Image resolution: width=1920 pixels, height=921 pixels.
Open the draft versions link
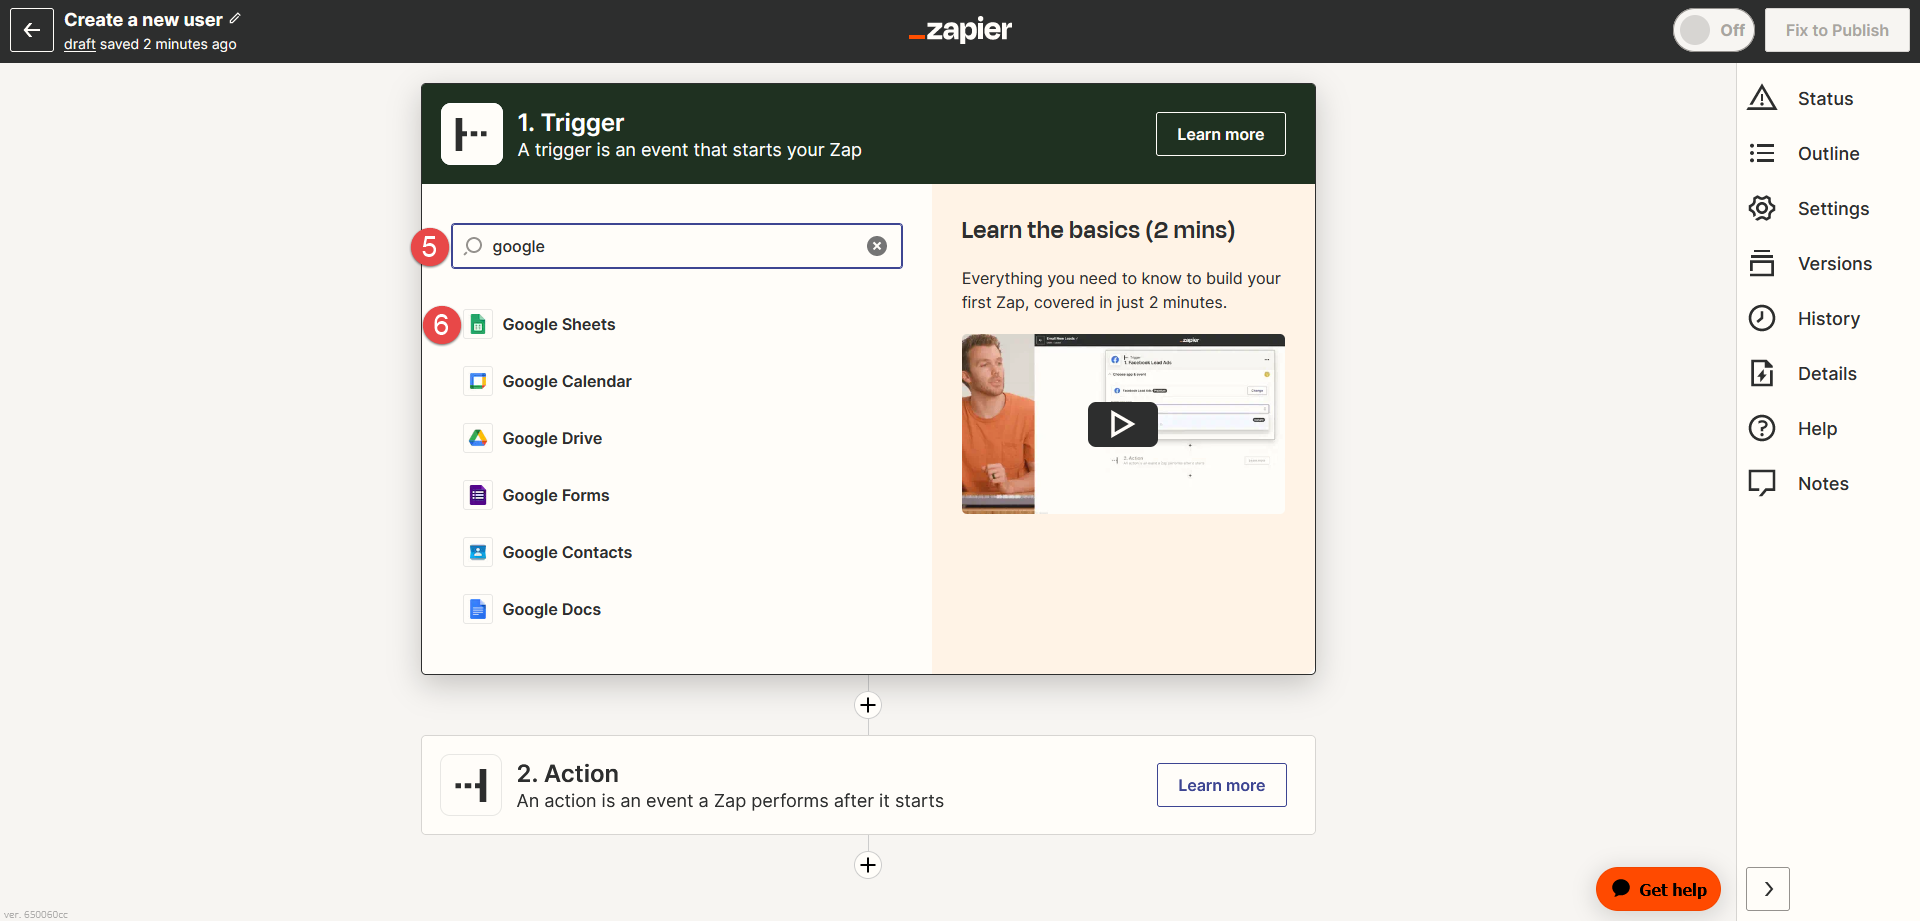click(80, 44)
